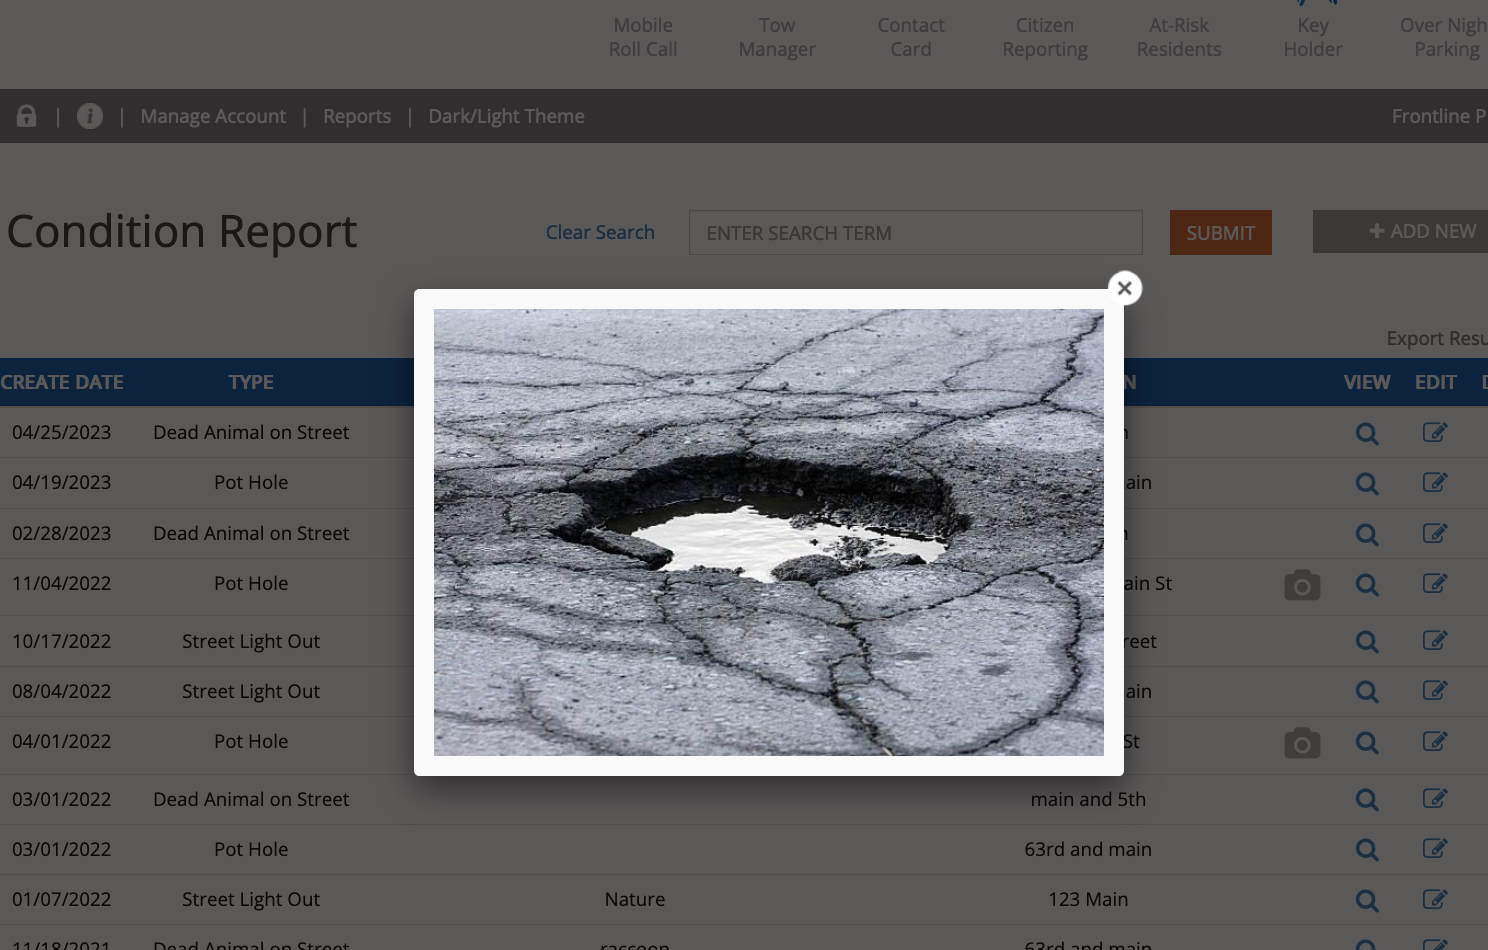
Task: Click the lock icon in toolbar
Action: pos(27,116)
